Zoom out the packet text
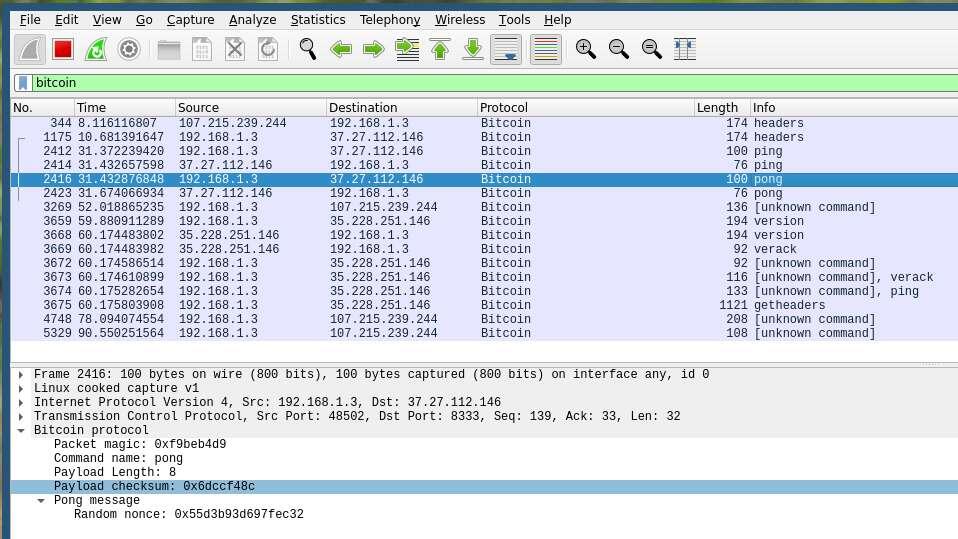958x539 pixels. (618, 50)
